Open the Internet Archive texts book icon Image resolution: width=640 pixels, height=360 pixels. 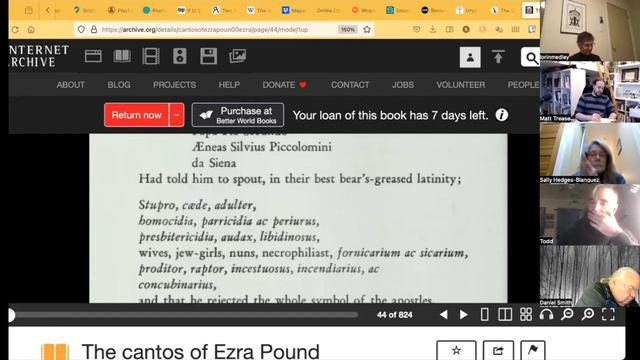click(122, 56)
